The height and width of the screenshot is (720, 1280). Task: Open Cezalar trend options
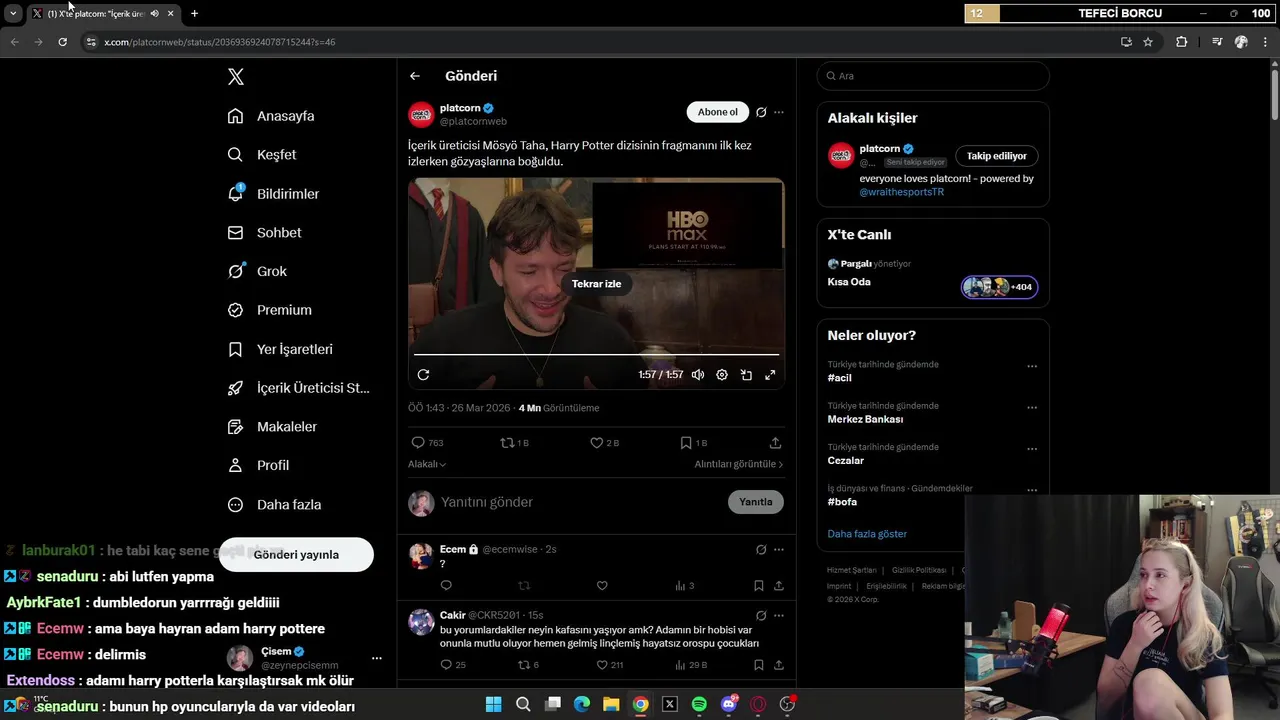(x=1032, y=449)
